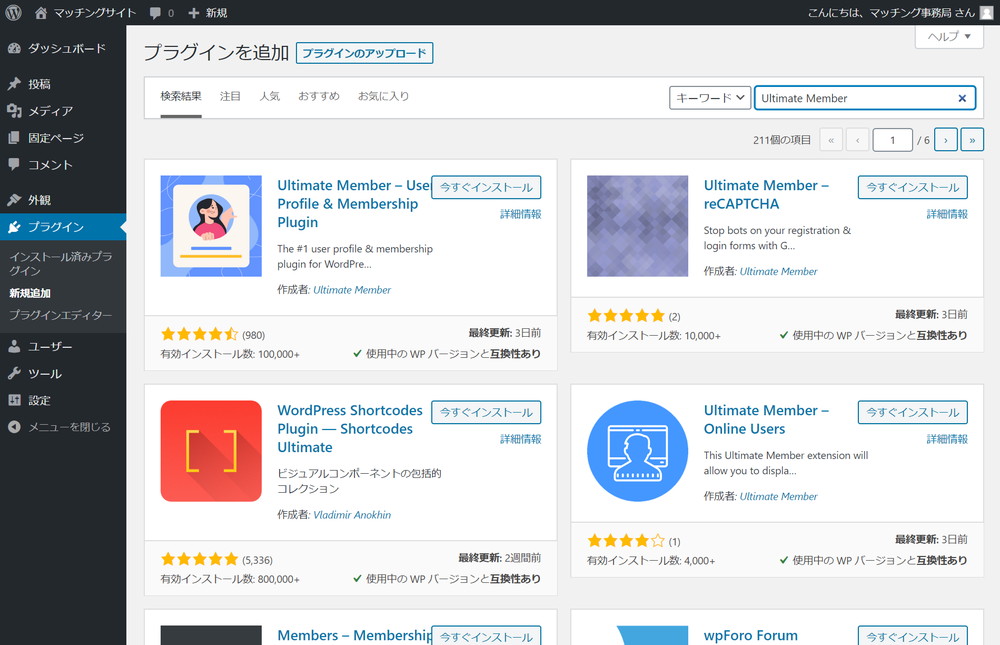This screenshot has height=645, width=1000.
Task: Switch to the お気に入り tab
Action: click(383, 96)
